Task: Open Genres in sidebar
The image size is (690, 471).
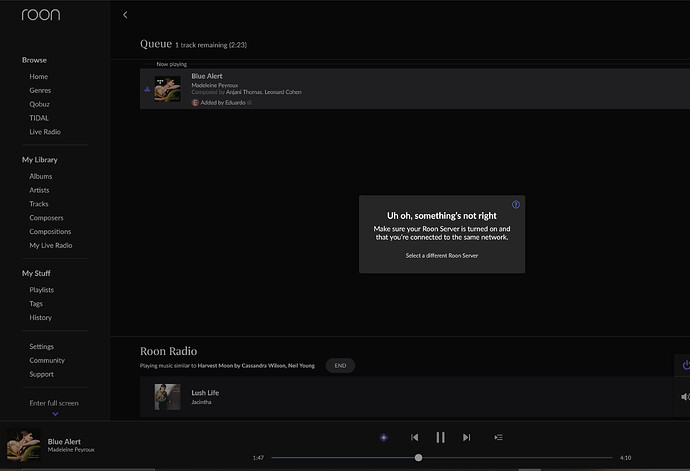Action: click(40, 90)
